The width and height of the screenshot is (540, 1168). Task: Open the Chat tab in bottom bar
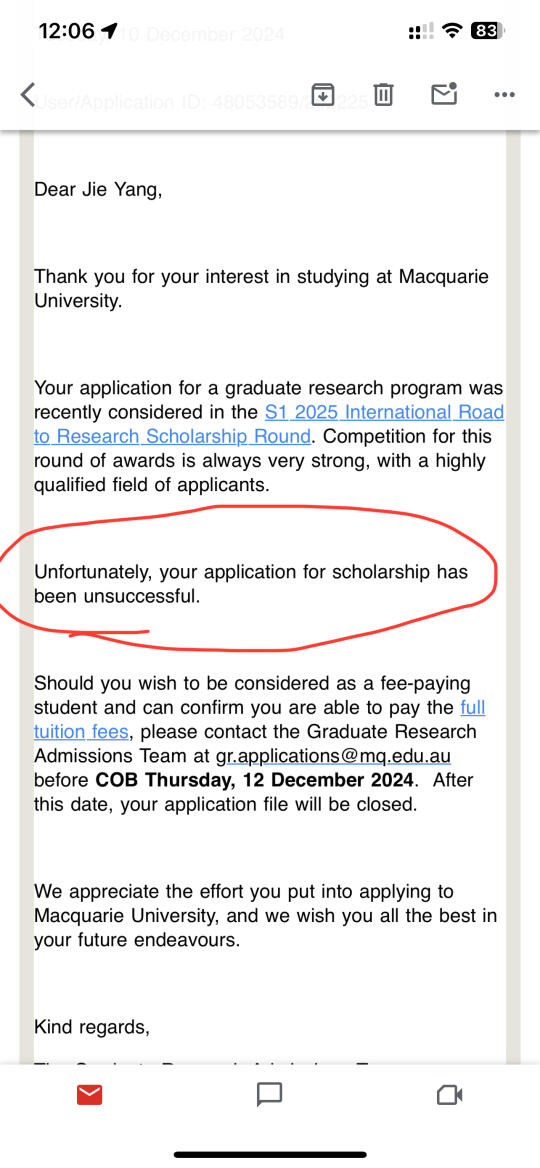[269, 1094]
